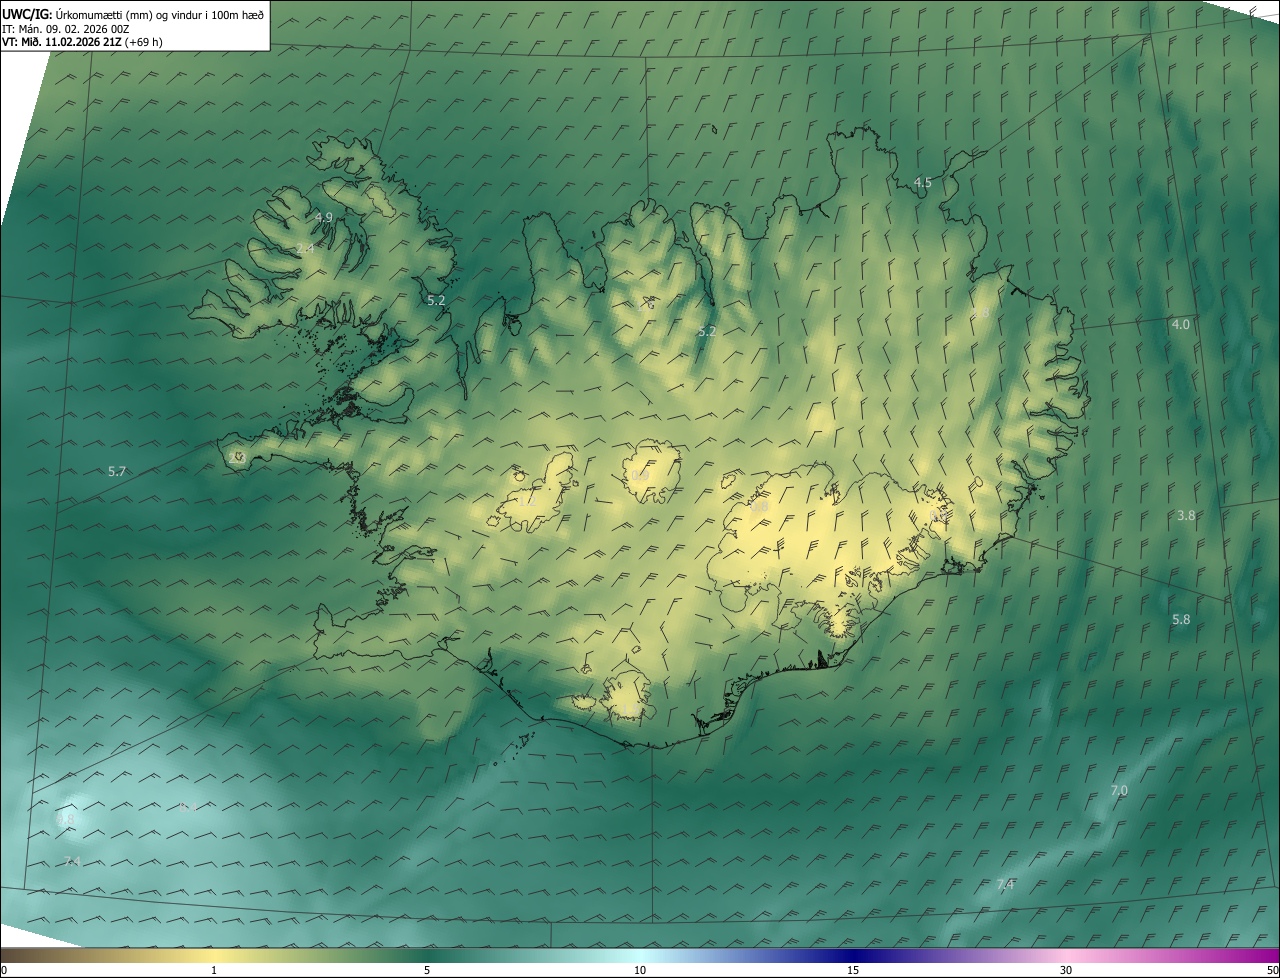Select the initial time 'IT: Mán. 09. 02. 2026 00Z'
The image size is (1280, 978).
coord(66,29)
